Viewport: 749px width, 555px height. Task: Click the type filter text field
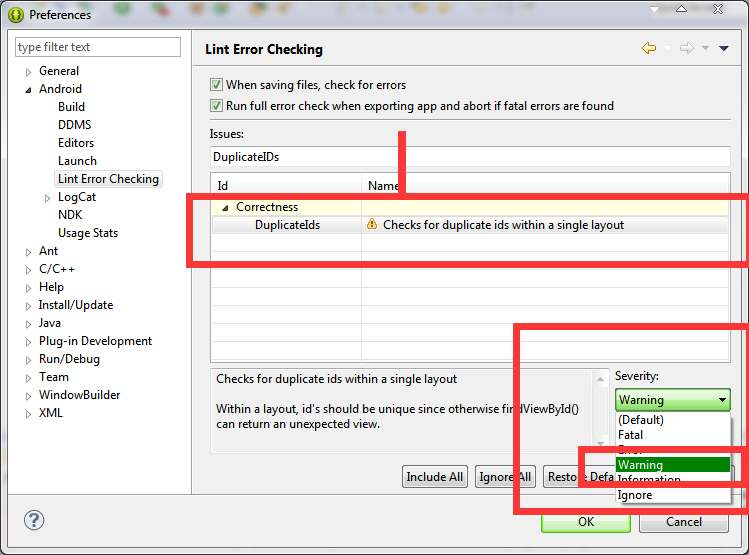click(x=98, y=47)
